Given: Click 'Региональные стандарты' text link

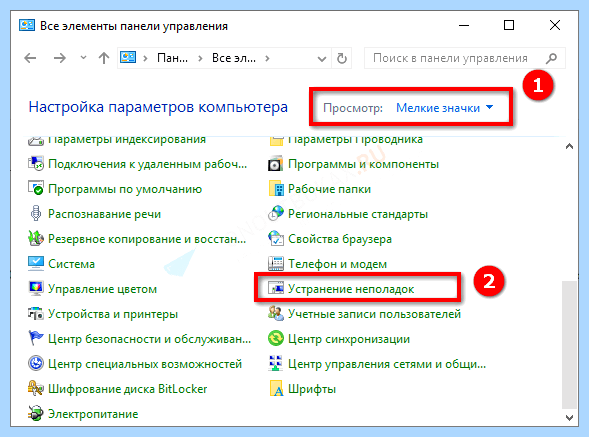Looking at the screenshot, I should point(358,214).
